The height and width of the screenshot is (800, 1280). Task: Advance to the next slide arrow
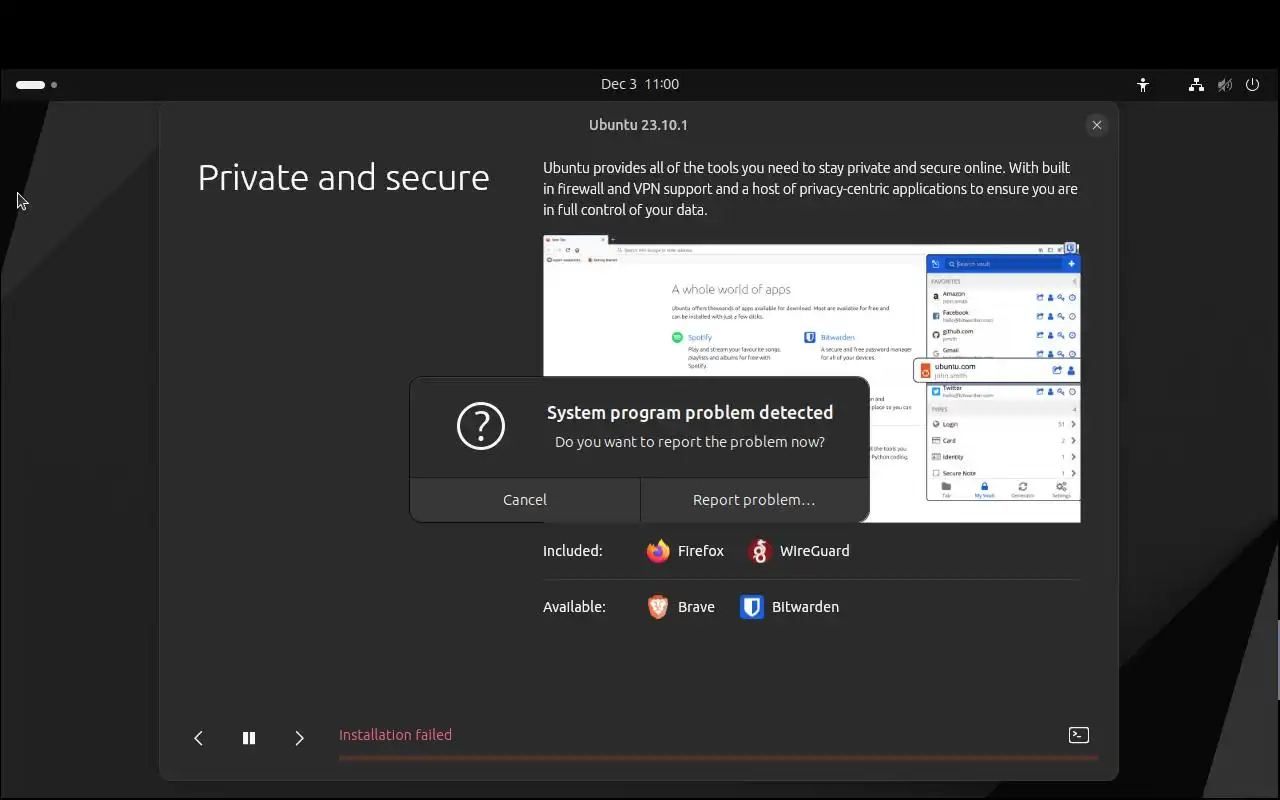coord(299,738)
